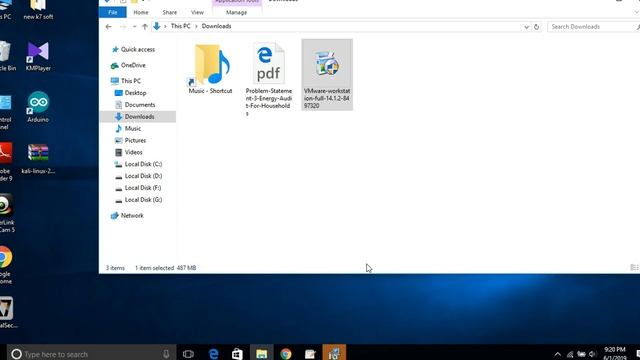Click the '3 items' status bar text

tap(115, 268)
